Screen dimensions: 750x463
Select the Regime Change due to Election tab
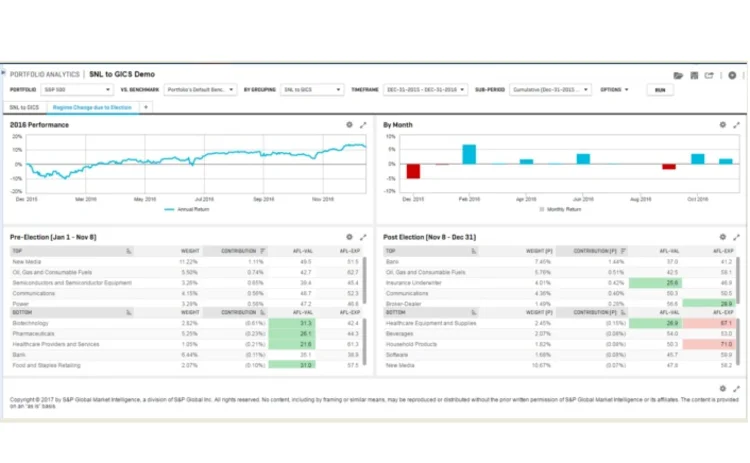tap(92, 107)
